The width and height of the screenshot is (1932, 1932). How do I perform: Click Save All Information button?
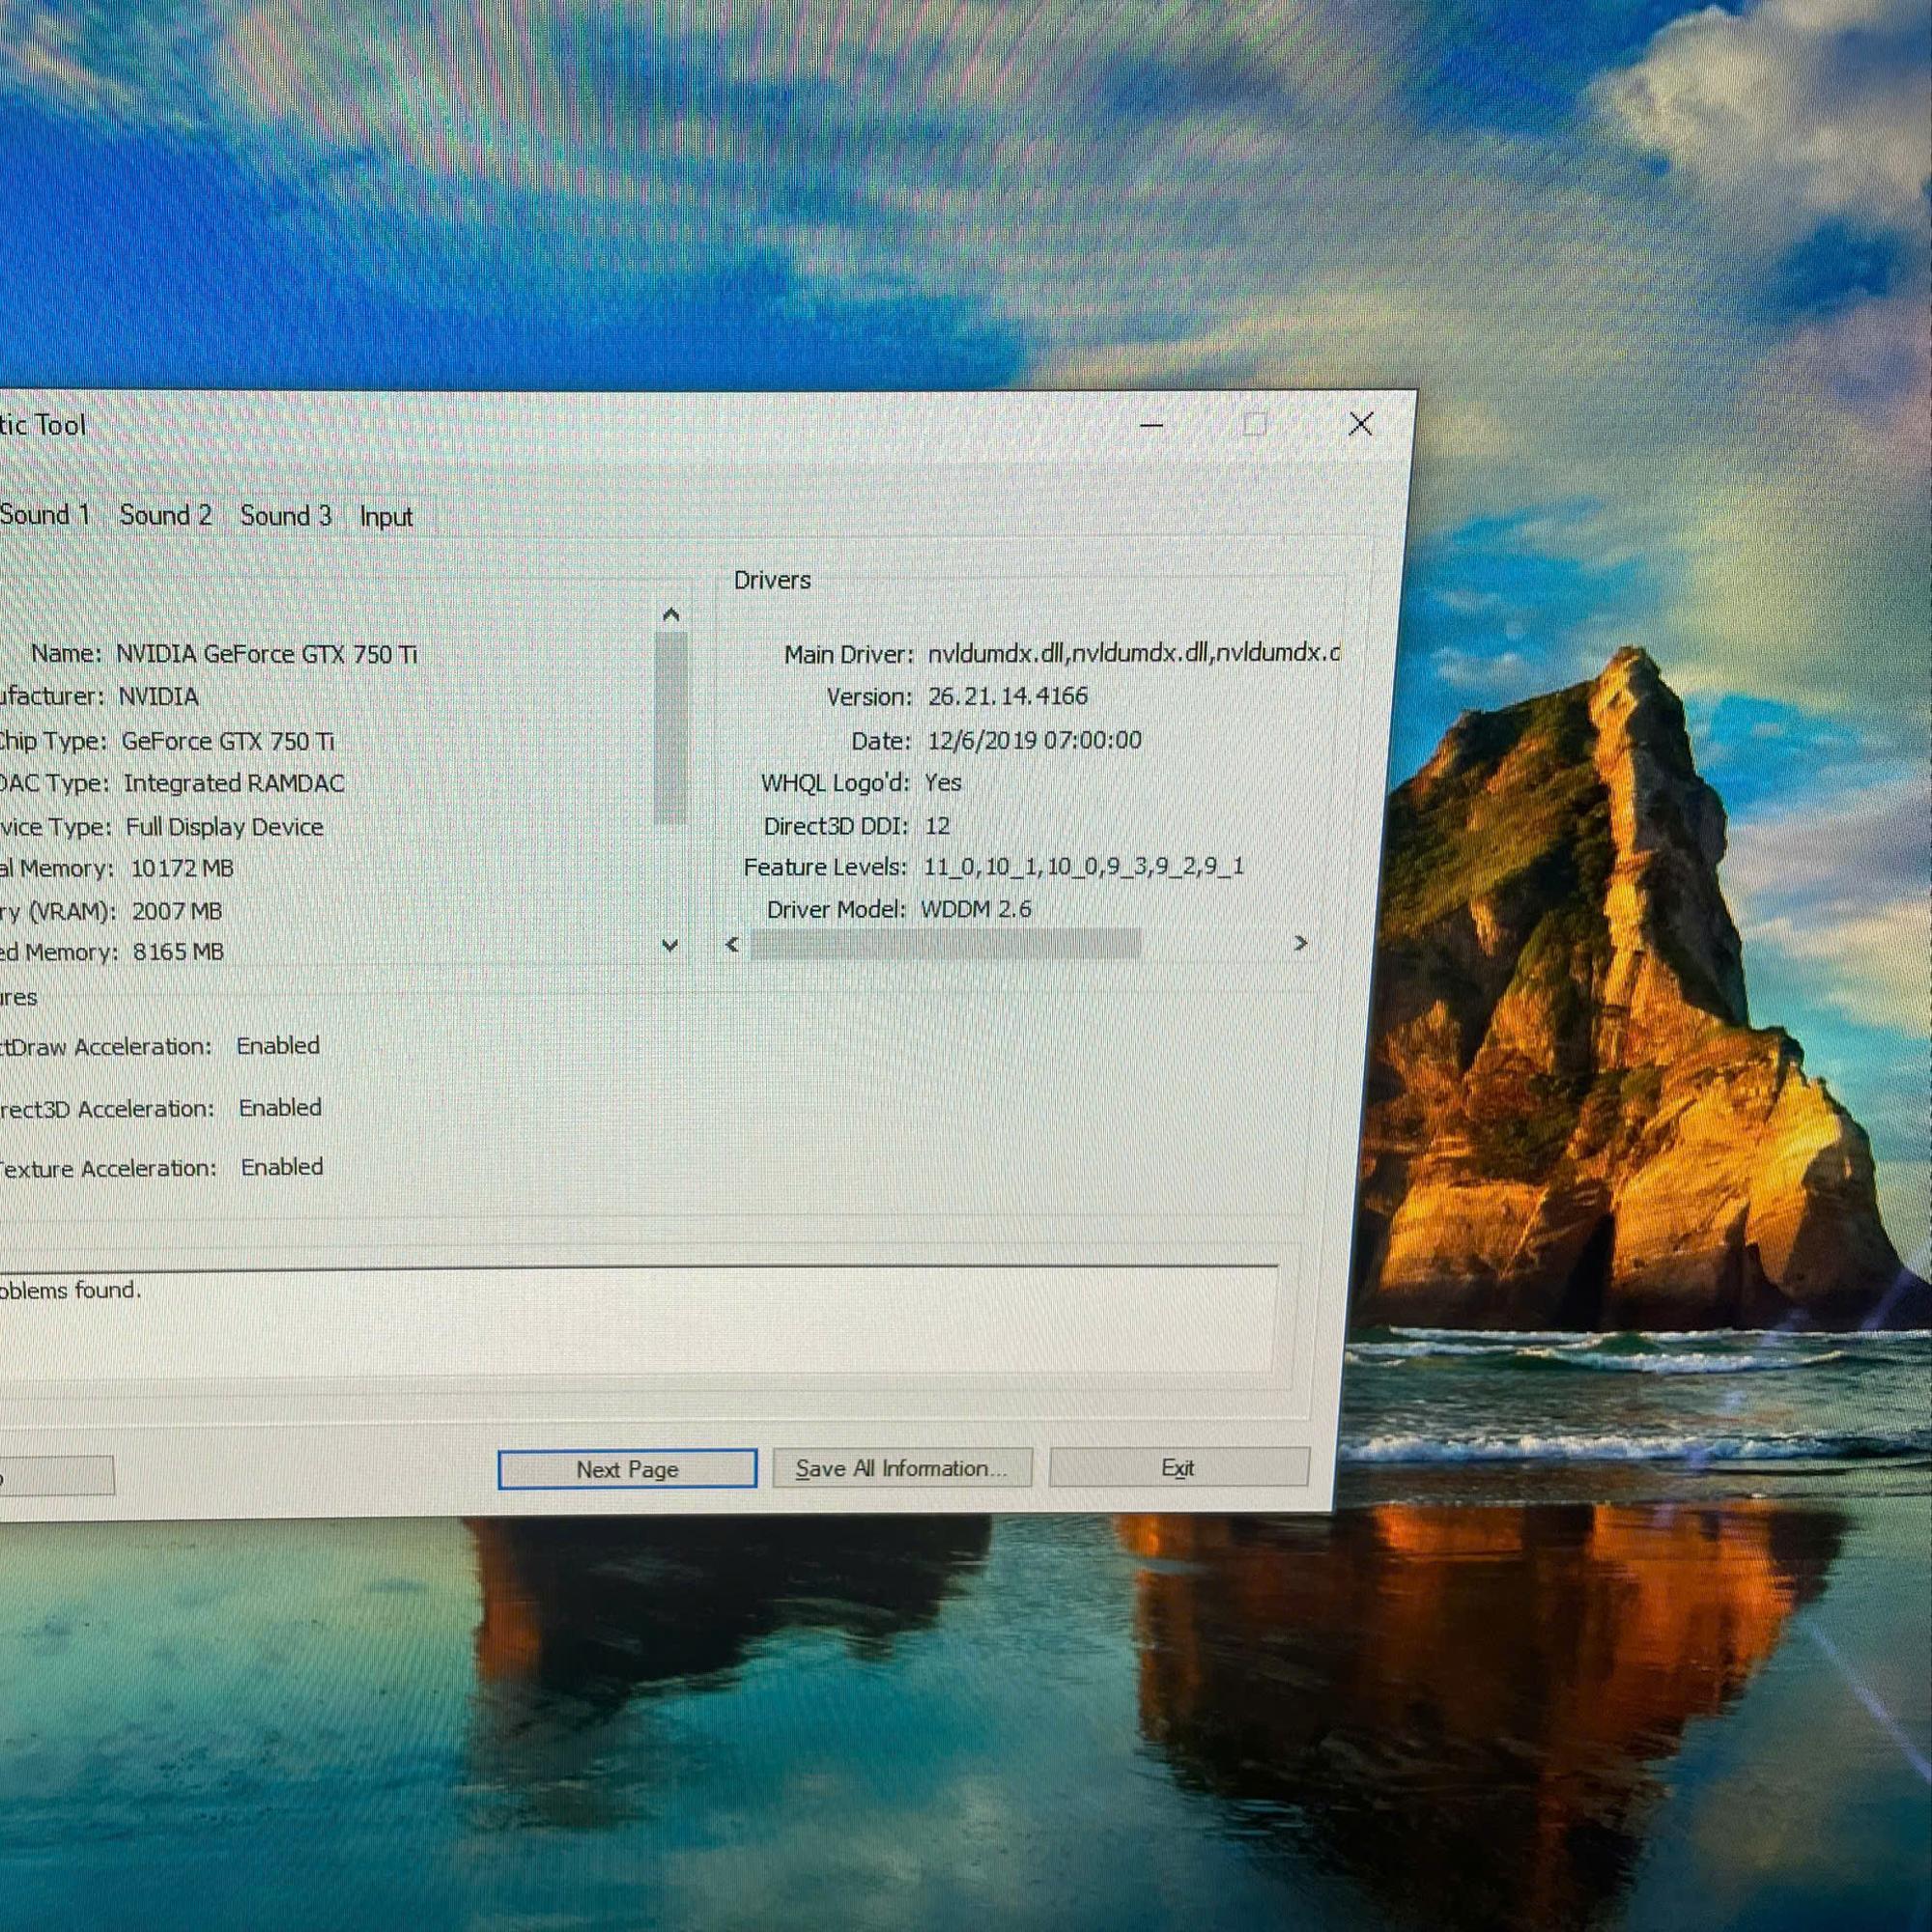(901, 1468)
